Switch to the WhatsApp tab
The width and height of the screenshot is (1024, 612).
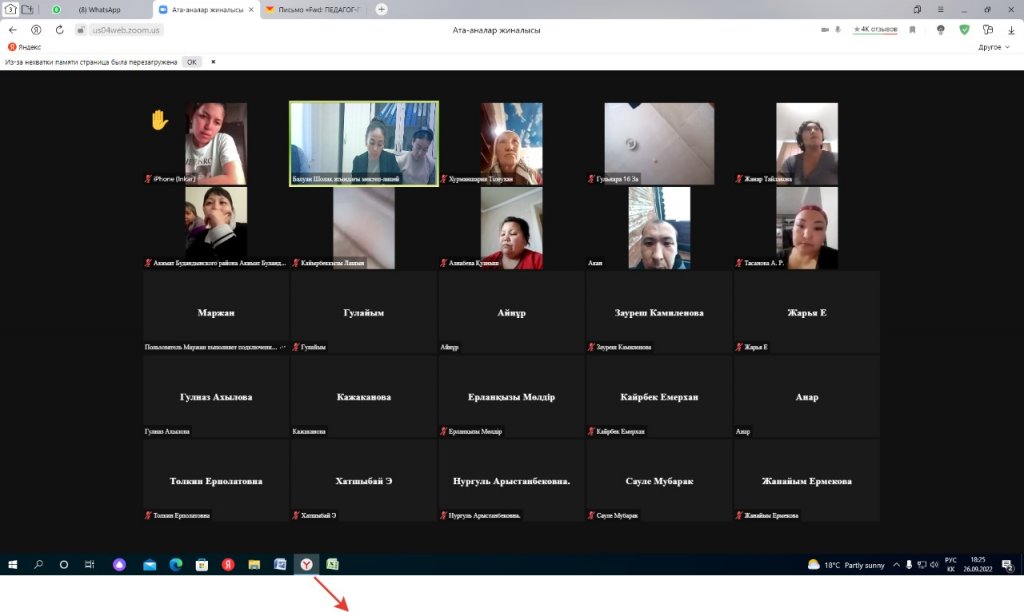pos(100,9)
